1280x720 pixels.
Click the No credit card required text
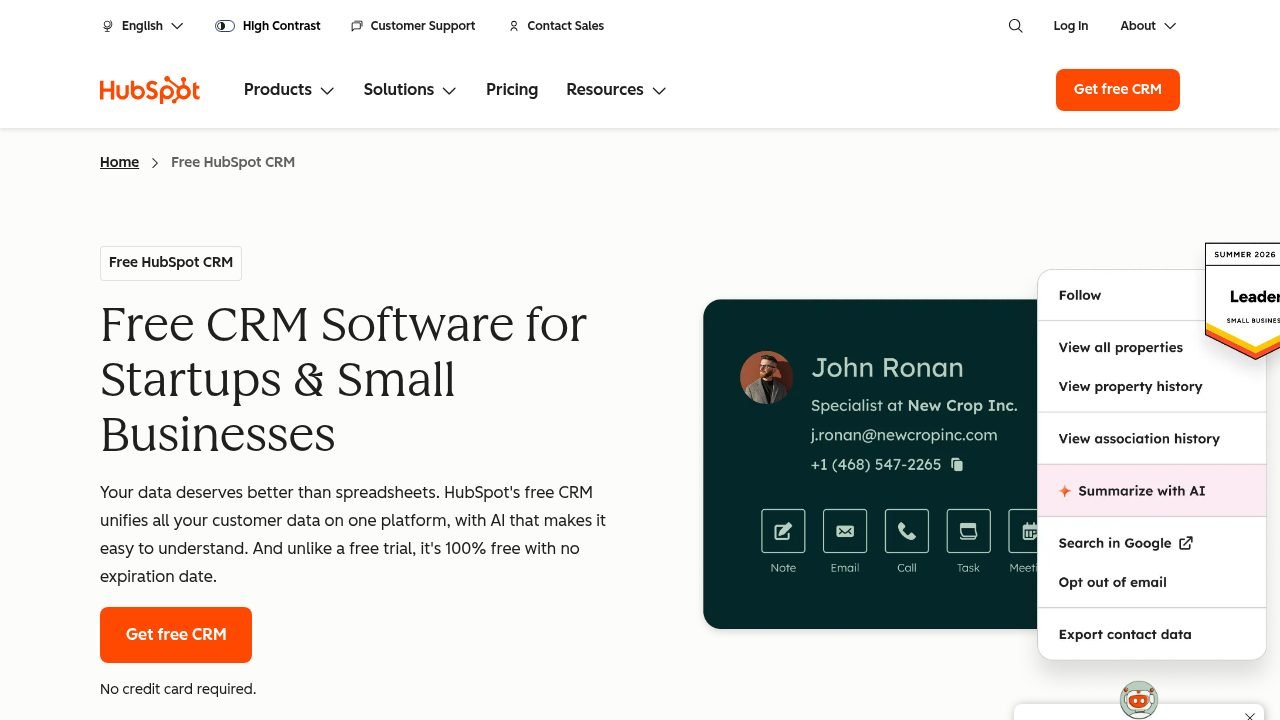point(178,689)
